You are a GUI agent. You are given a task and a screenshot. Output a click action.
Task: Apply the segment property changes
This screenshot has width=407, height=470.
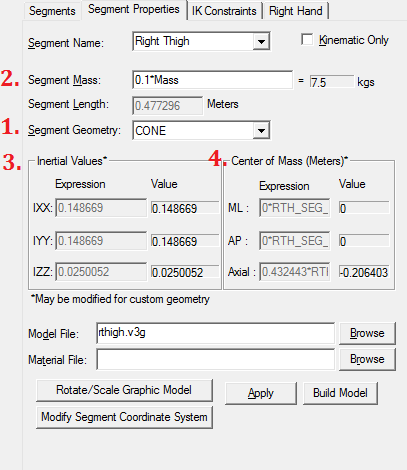[x=261, y=393]
